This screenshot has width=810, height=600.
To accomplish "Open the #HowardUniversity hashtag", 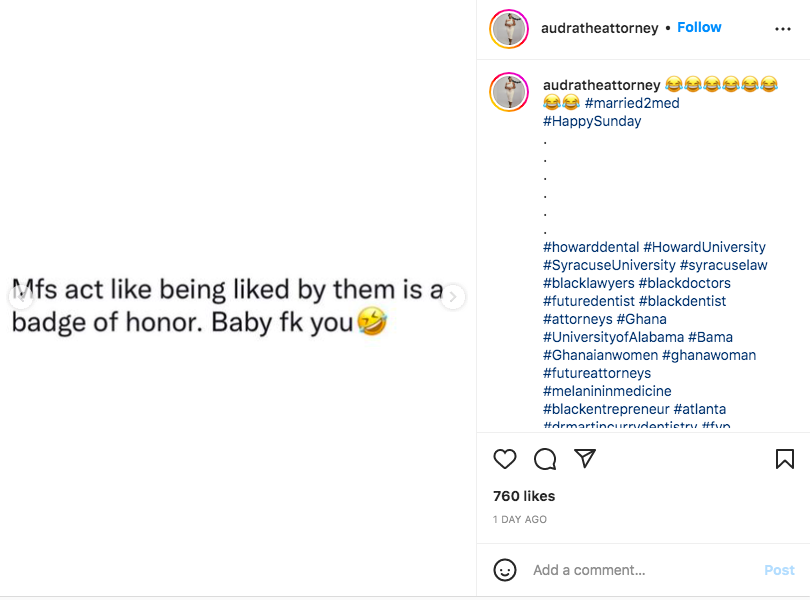I will 705,247.
